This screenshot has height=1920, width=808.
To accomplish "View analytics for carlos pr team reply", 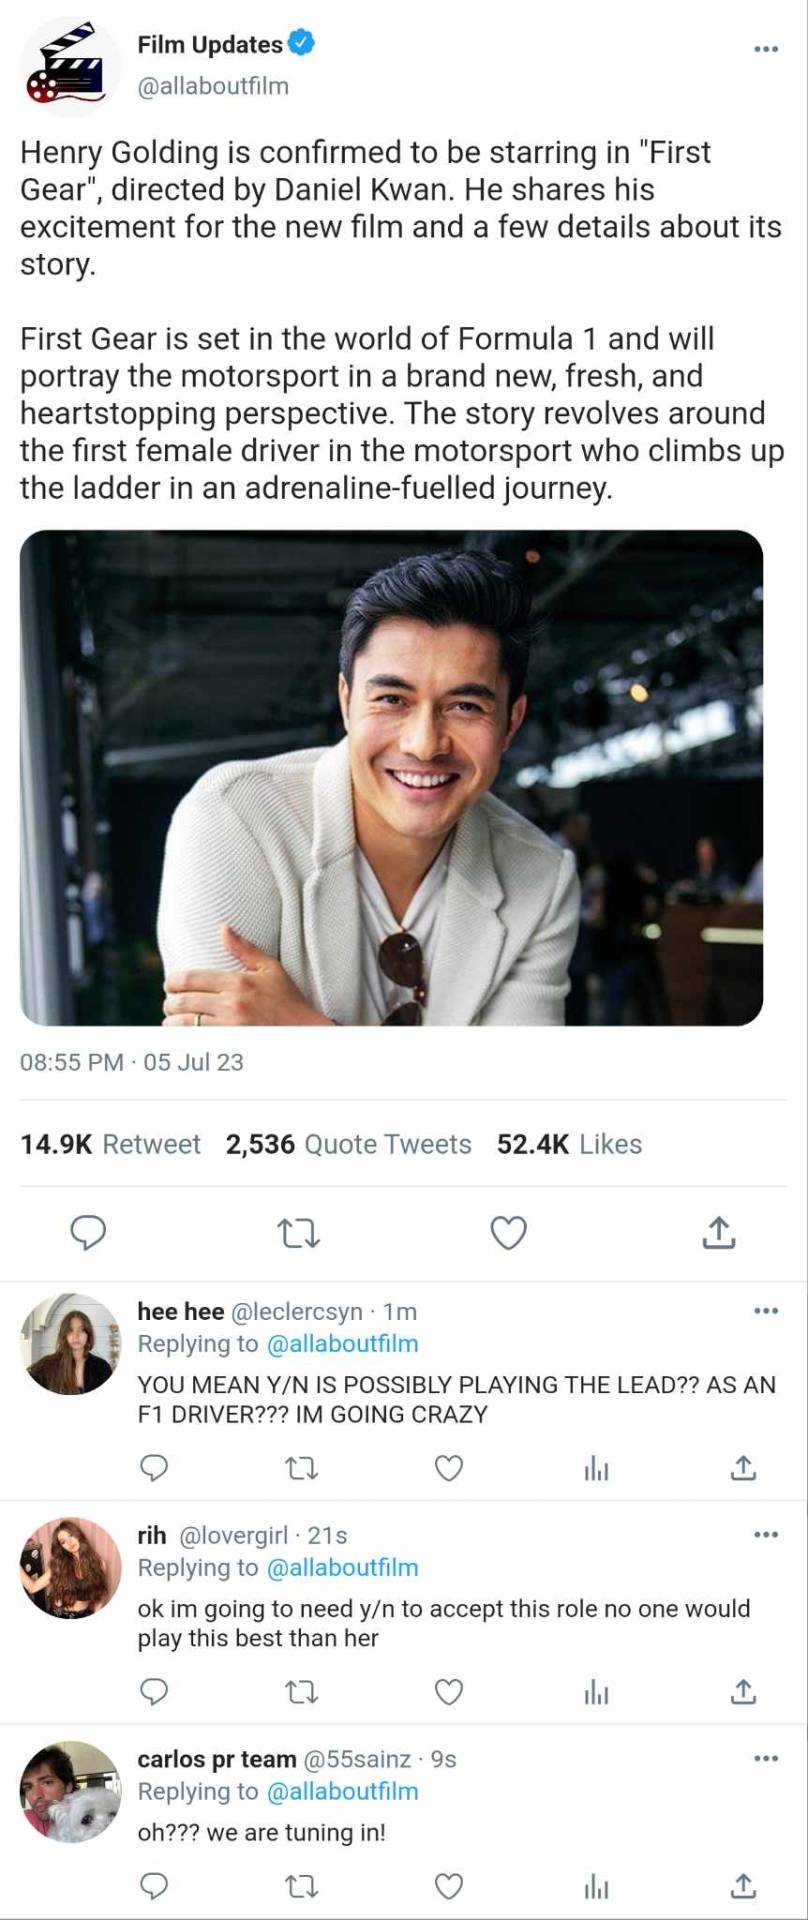I will [x=596, y=1887].
